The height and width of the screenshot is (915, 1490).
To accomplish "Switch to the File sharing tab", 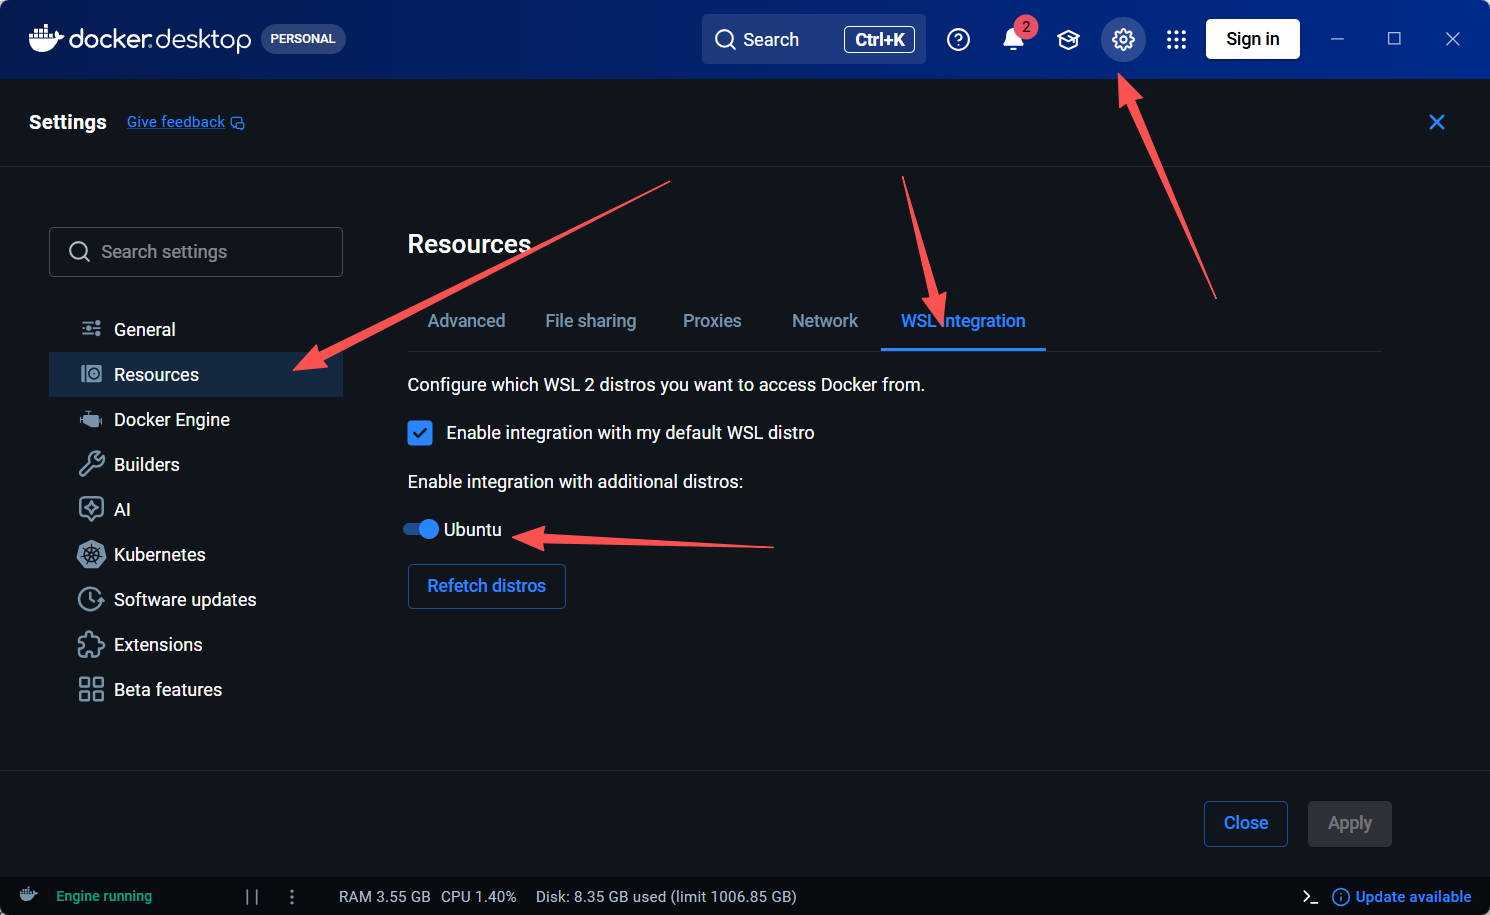I will 591,321.
